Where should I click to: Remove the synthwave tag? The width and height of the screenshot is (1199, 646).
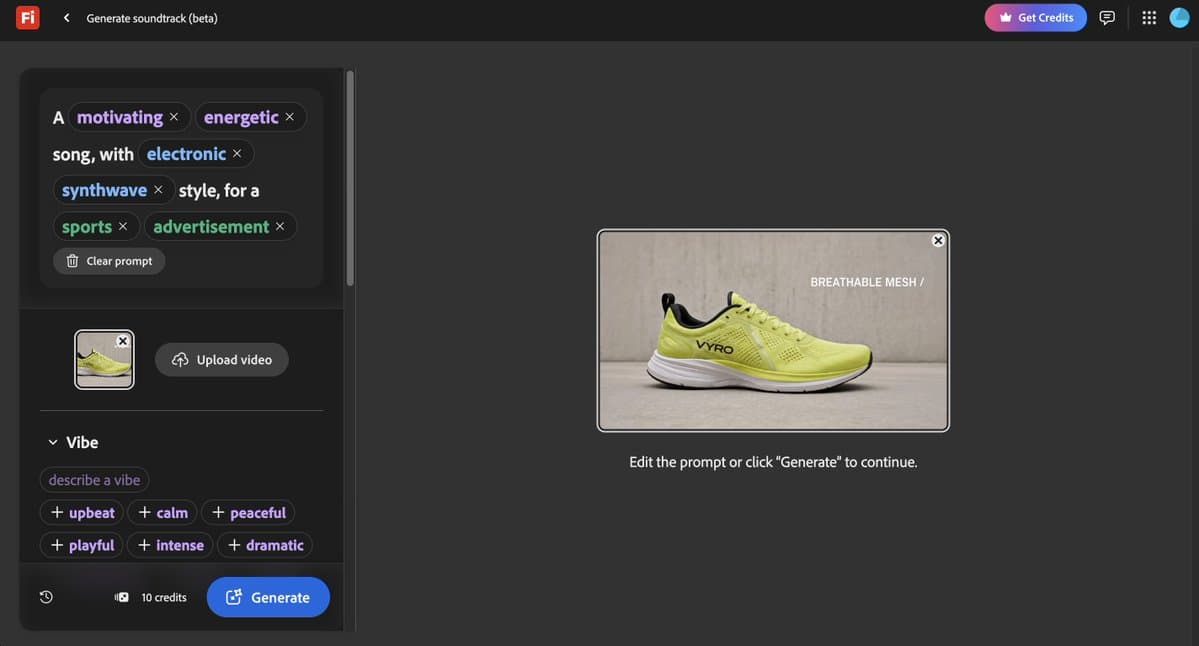click(158, 190)
